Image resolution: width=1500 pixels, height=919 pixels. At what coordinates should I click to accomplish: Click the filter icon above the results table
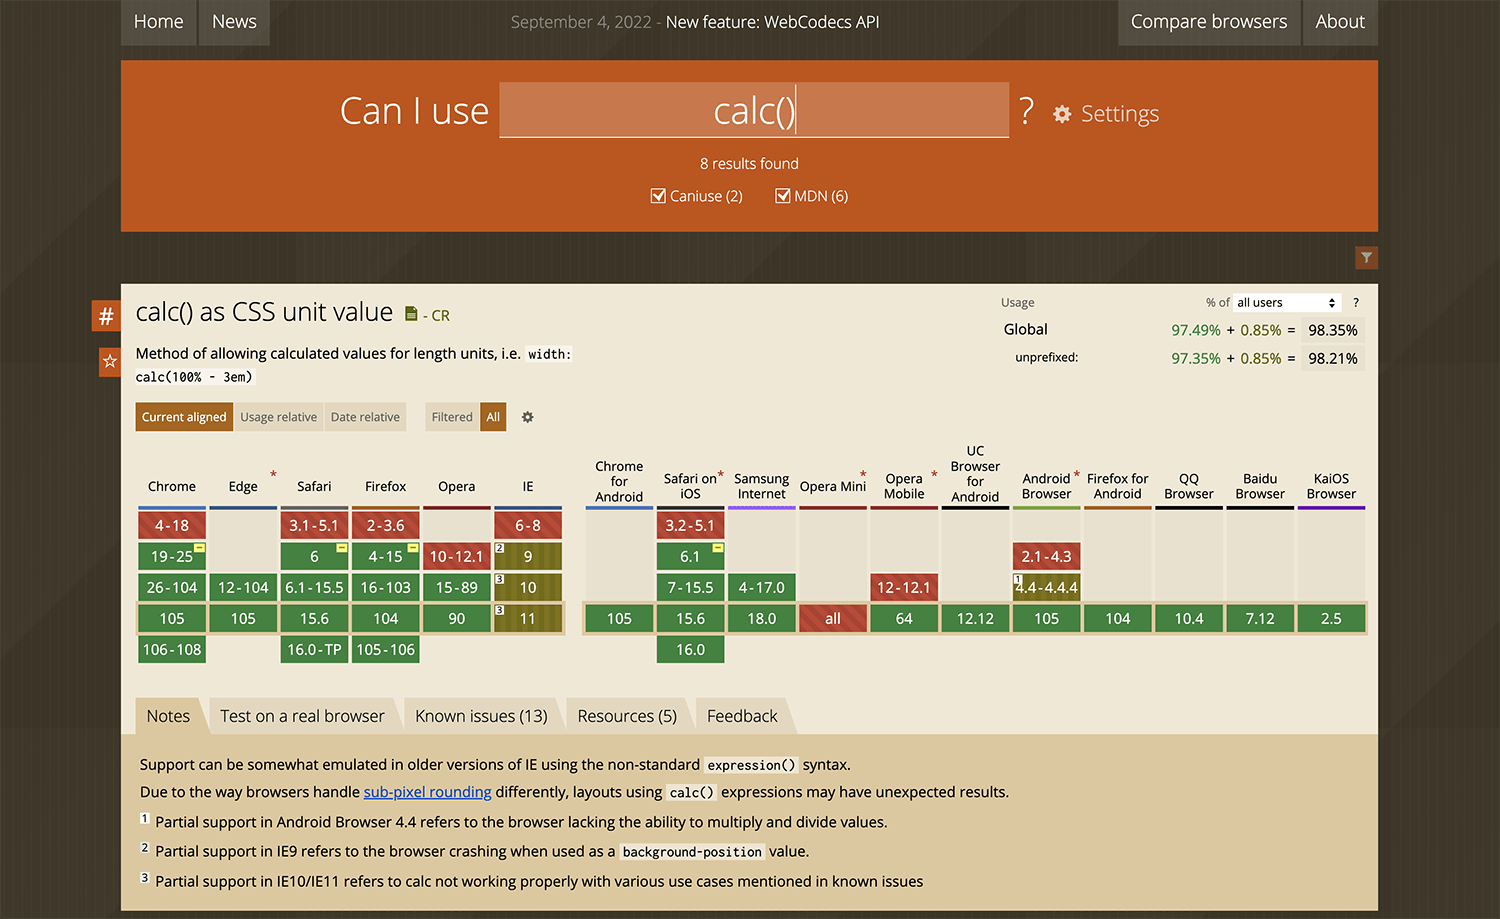click(x=1366, y=257)
